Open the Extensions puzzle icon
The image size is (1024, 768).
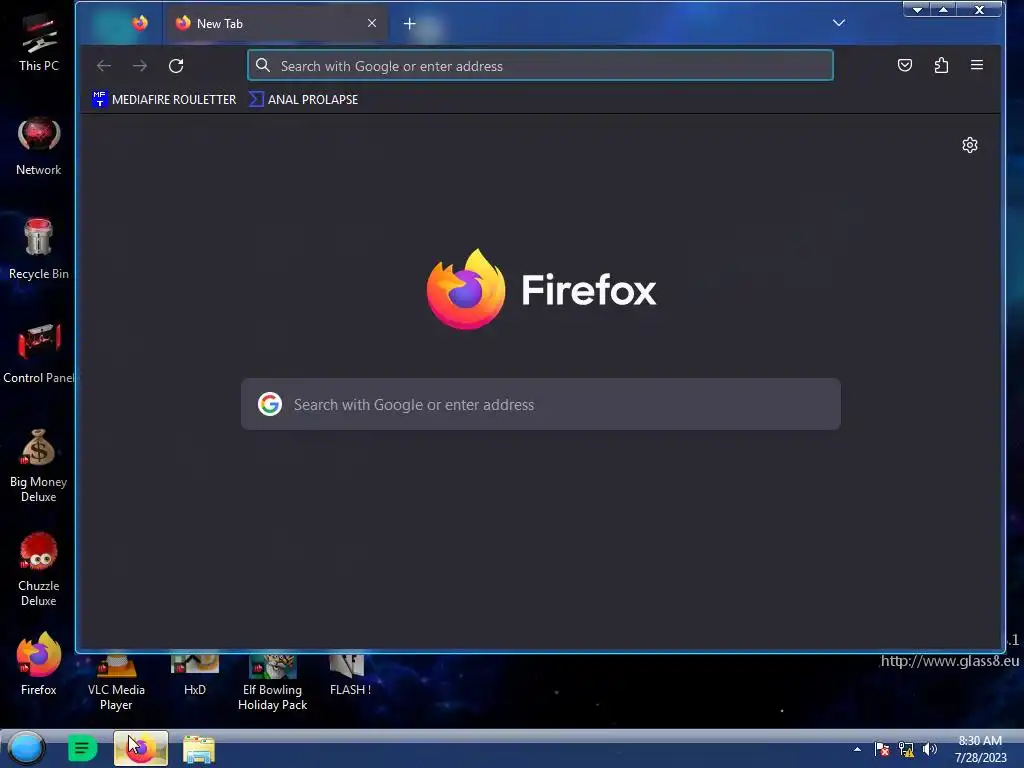(941, 65)
